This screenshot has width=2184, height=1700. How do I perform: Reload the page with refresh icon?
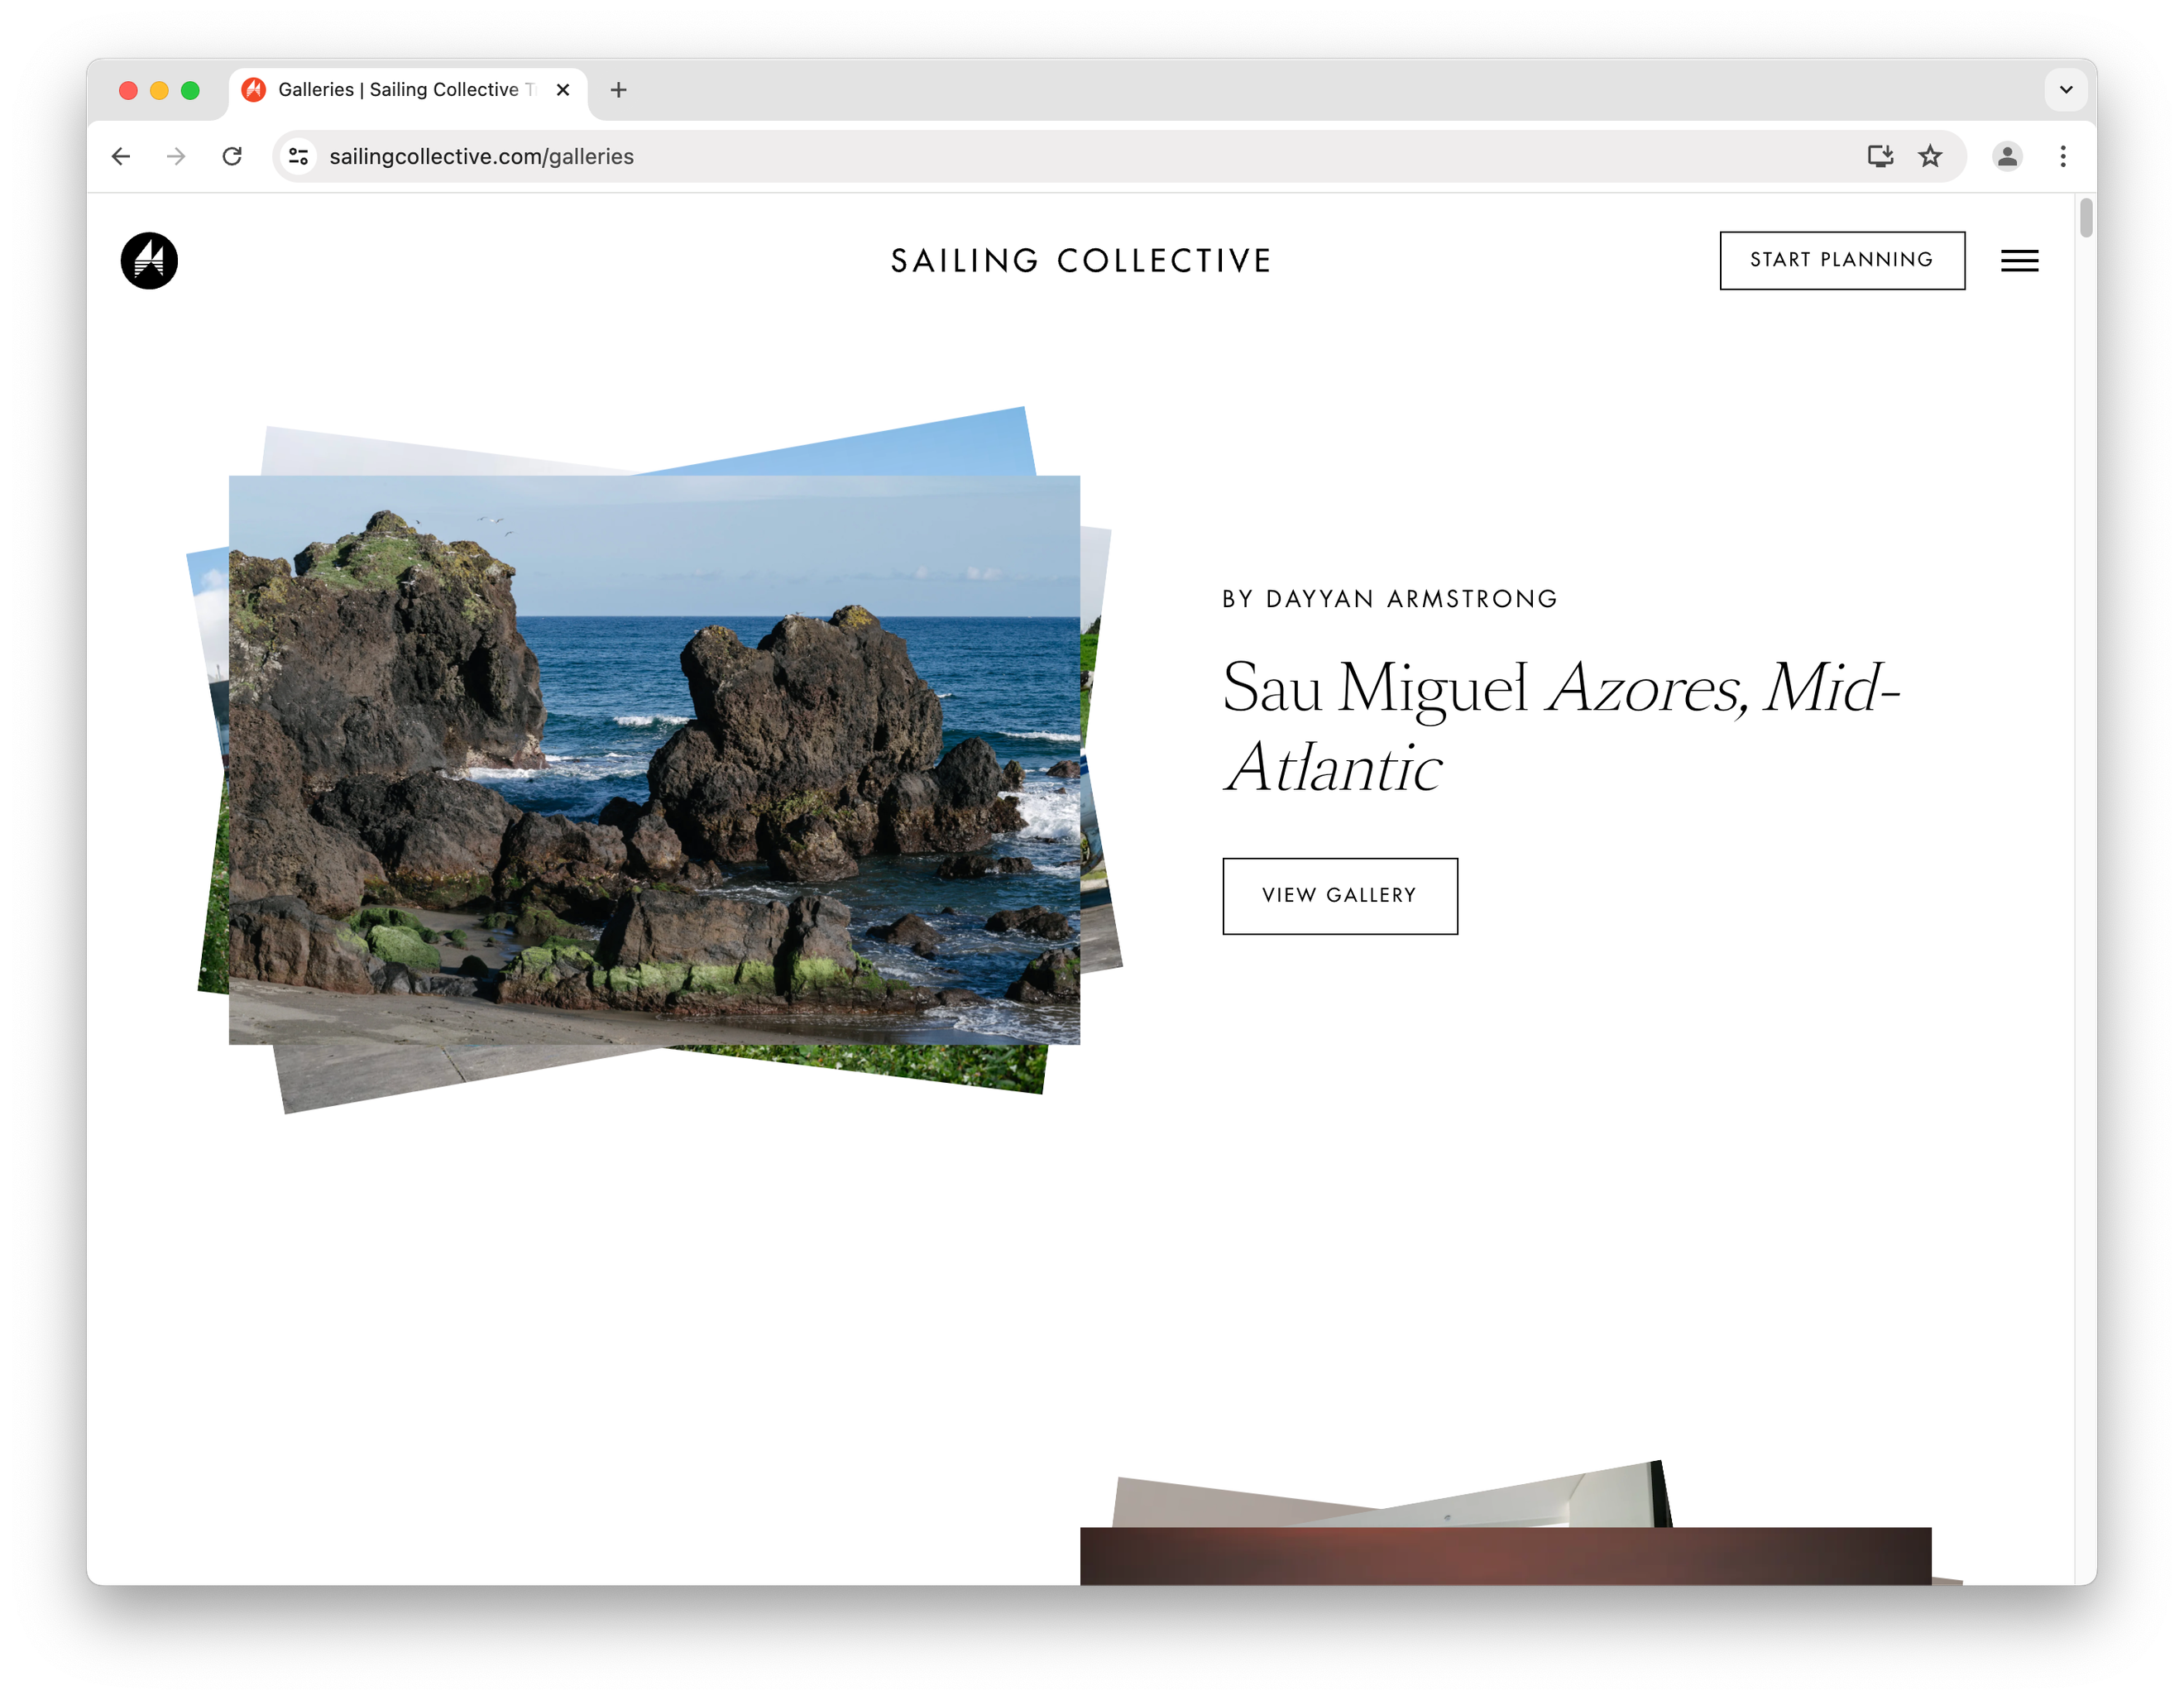232,156
